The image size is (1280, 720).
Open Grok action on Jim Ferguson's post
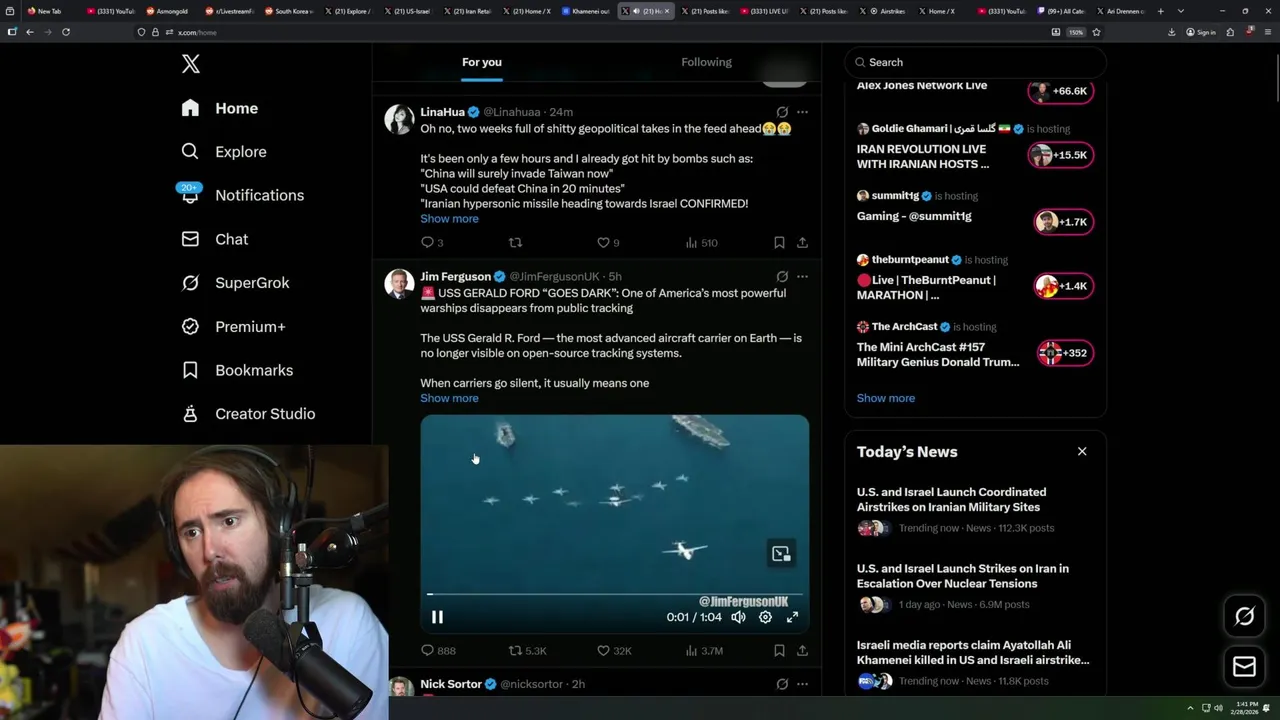click(x=782, y=276)
